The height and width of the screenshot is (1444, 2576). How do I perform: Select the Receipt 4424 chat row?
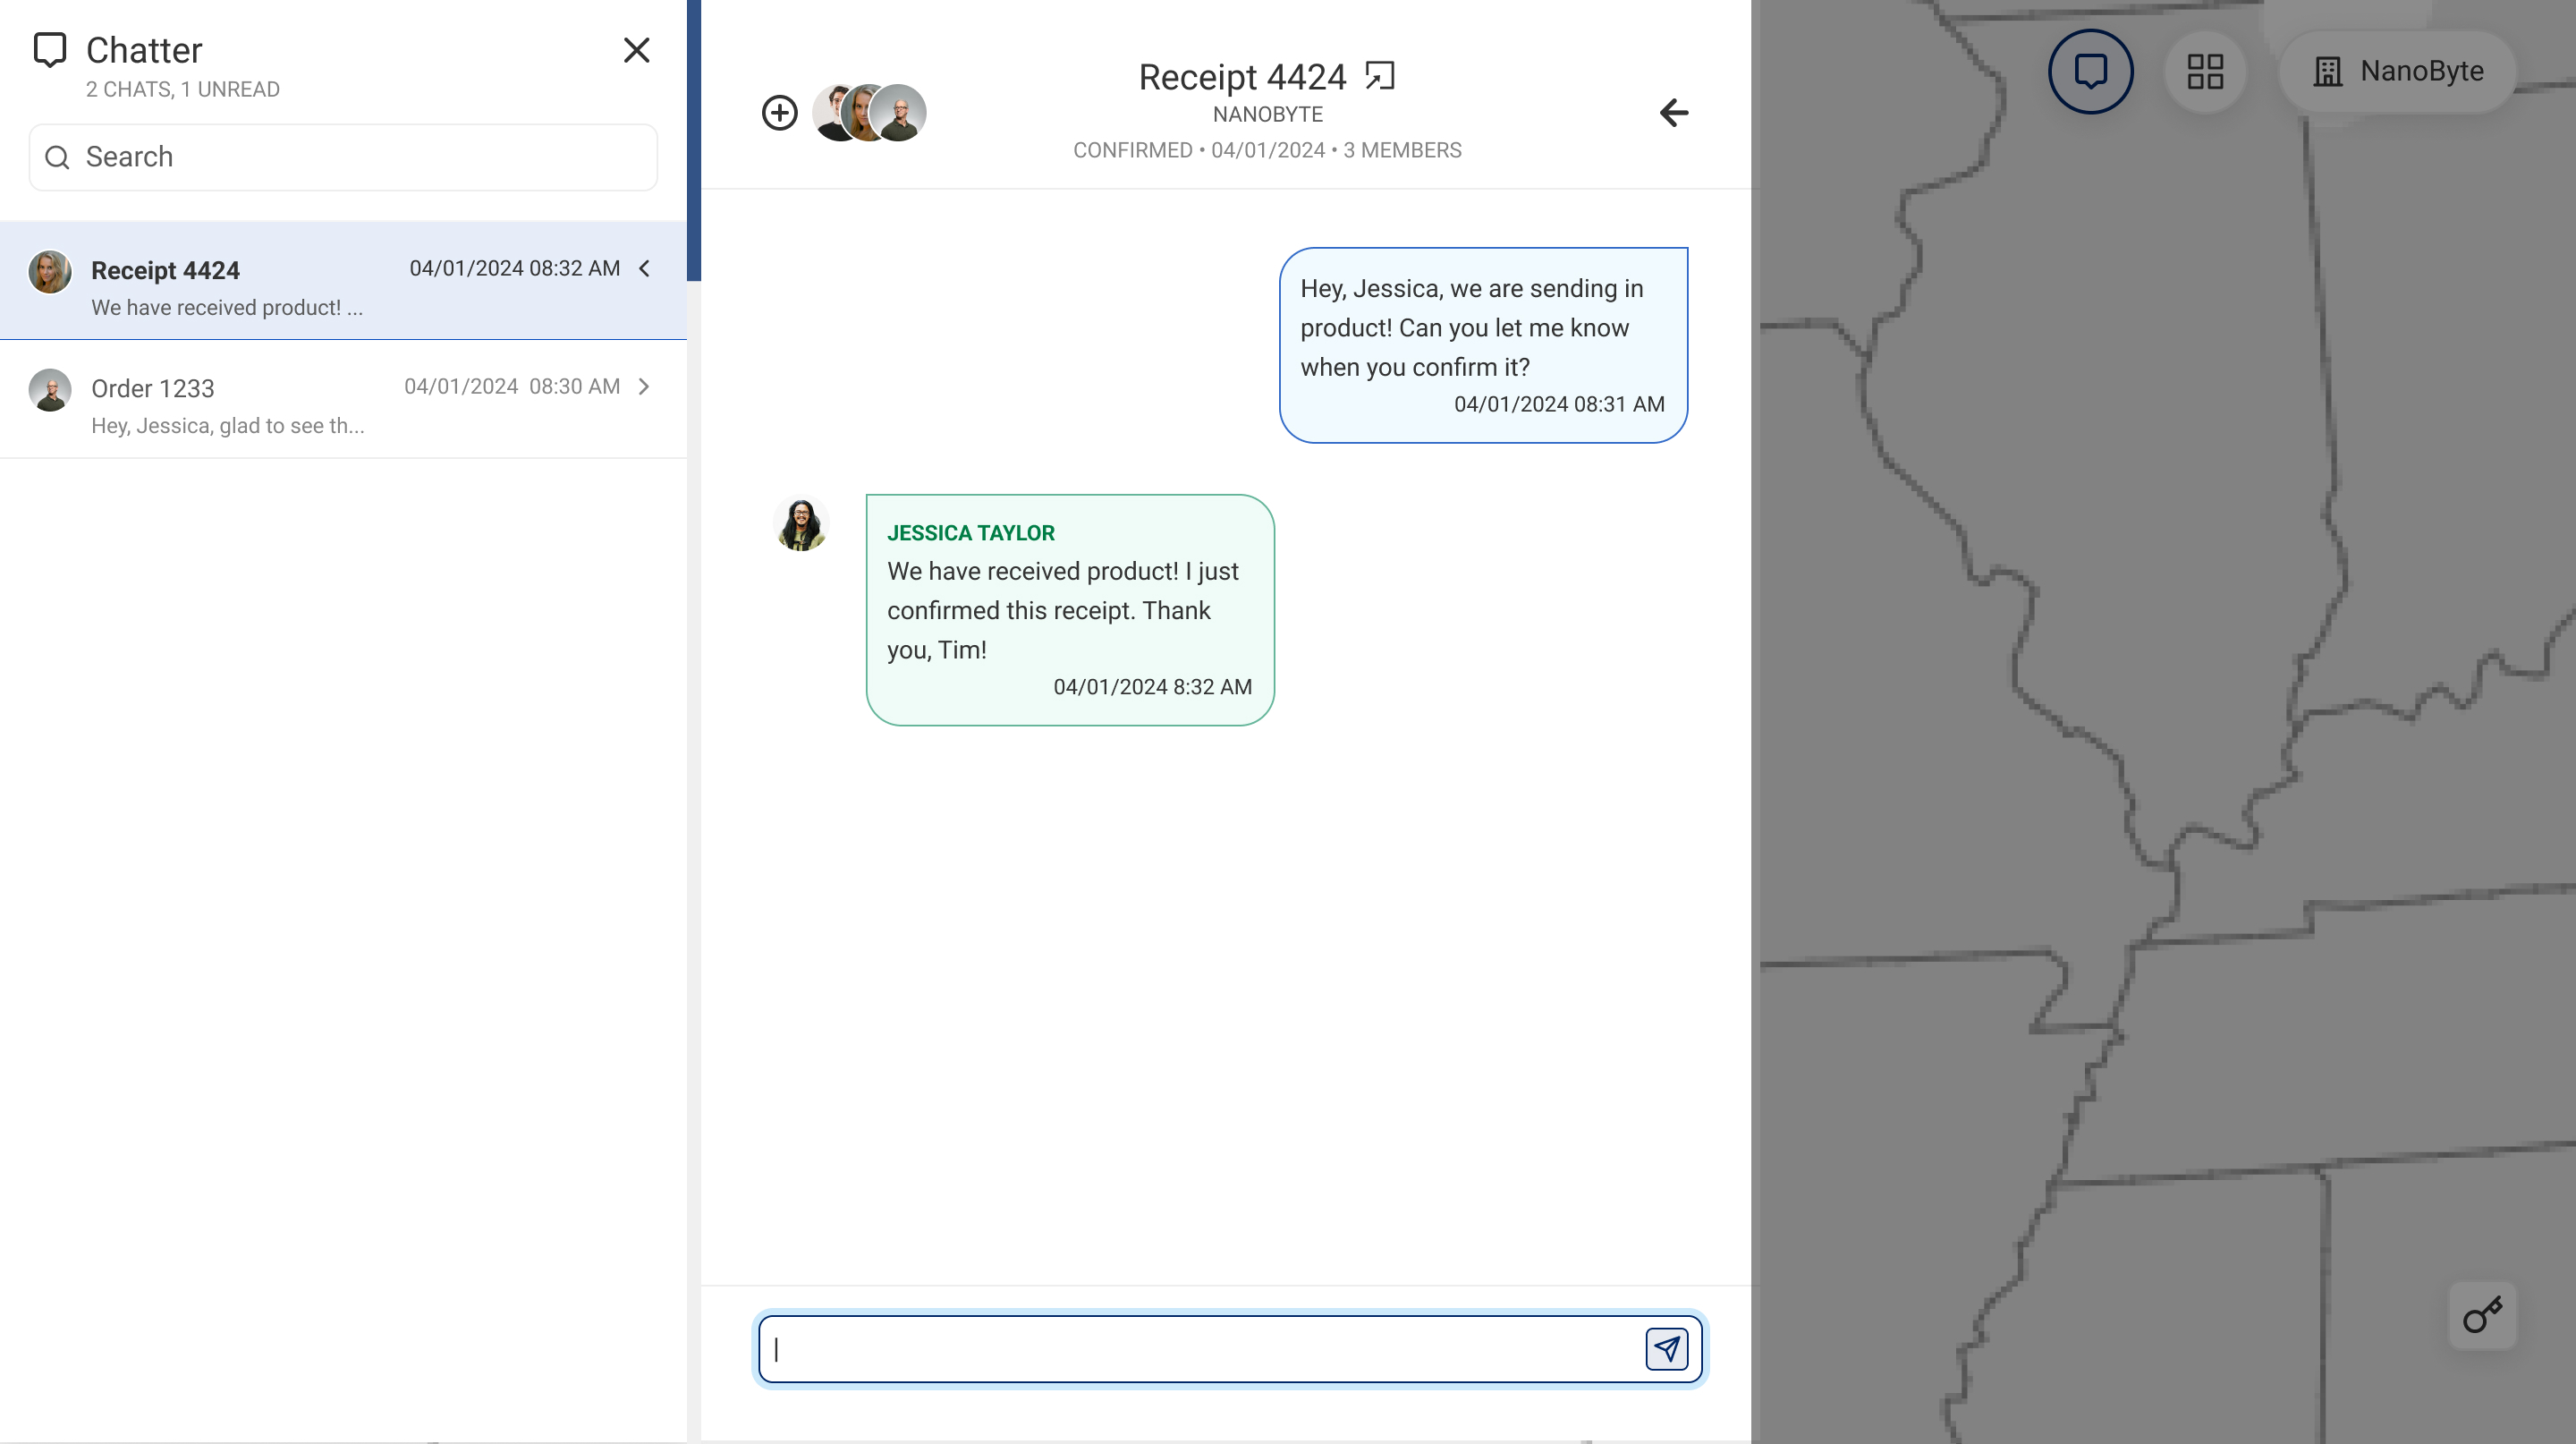(343, 281)
